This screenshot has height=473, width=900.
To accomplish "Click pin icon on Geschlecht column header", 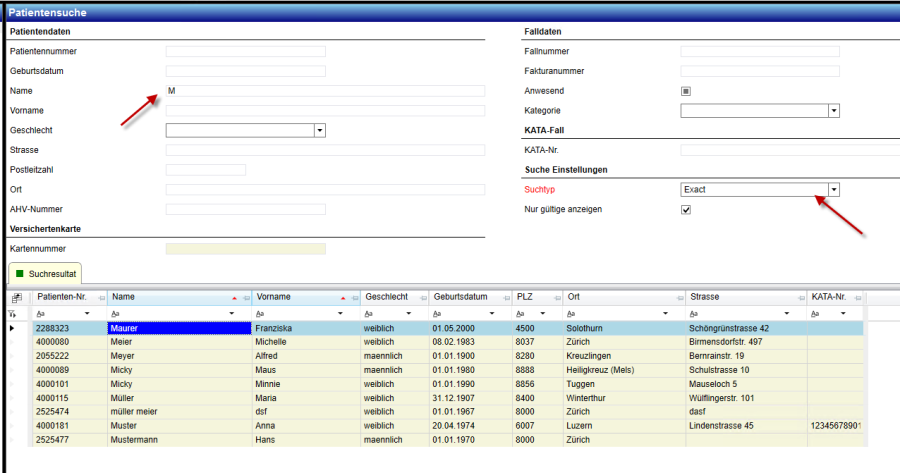I will click(x=422, y=297).
